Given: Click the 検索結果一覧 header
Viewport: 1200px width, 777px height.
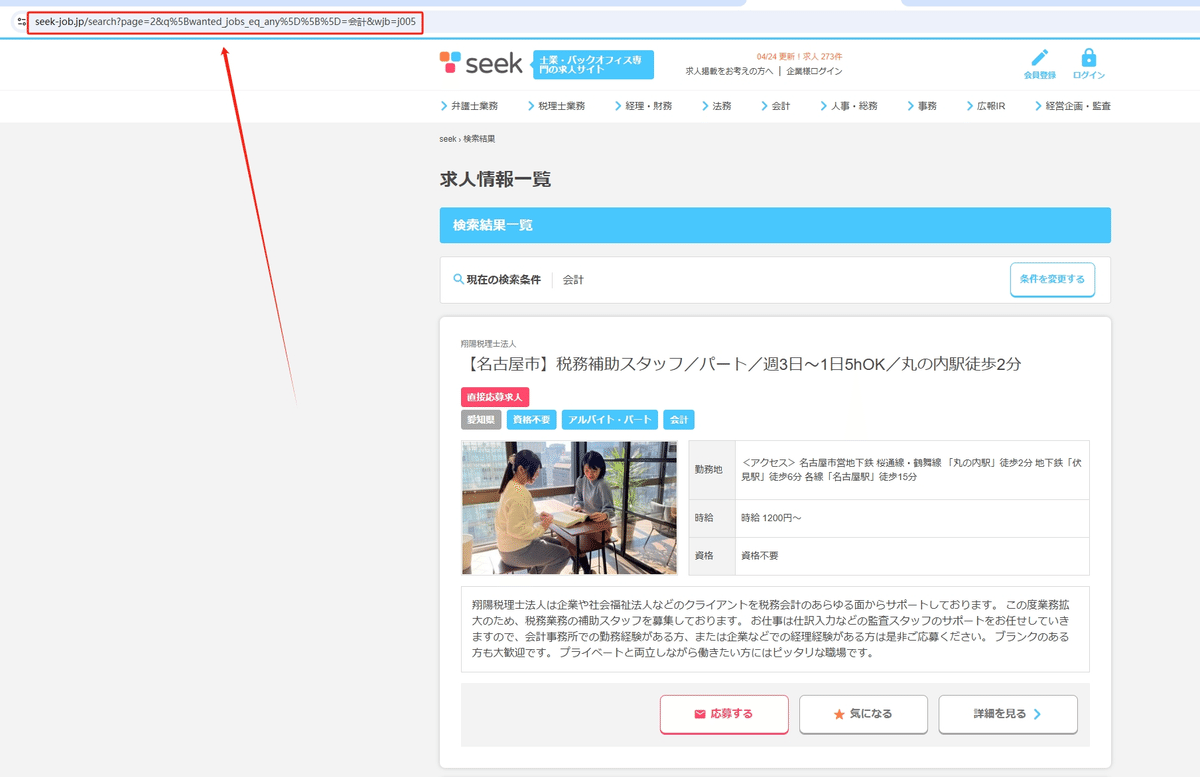Looking at the screenshot, I should [775, 225].
